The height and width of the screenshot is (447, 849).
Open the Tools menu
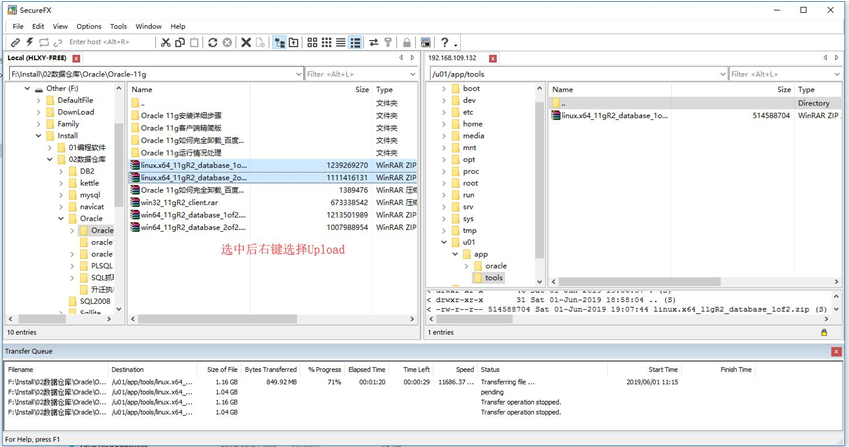pyautogui.click(x=119, y=26)
